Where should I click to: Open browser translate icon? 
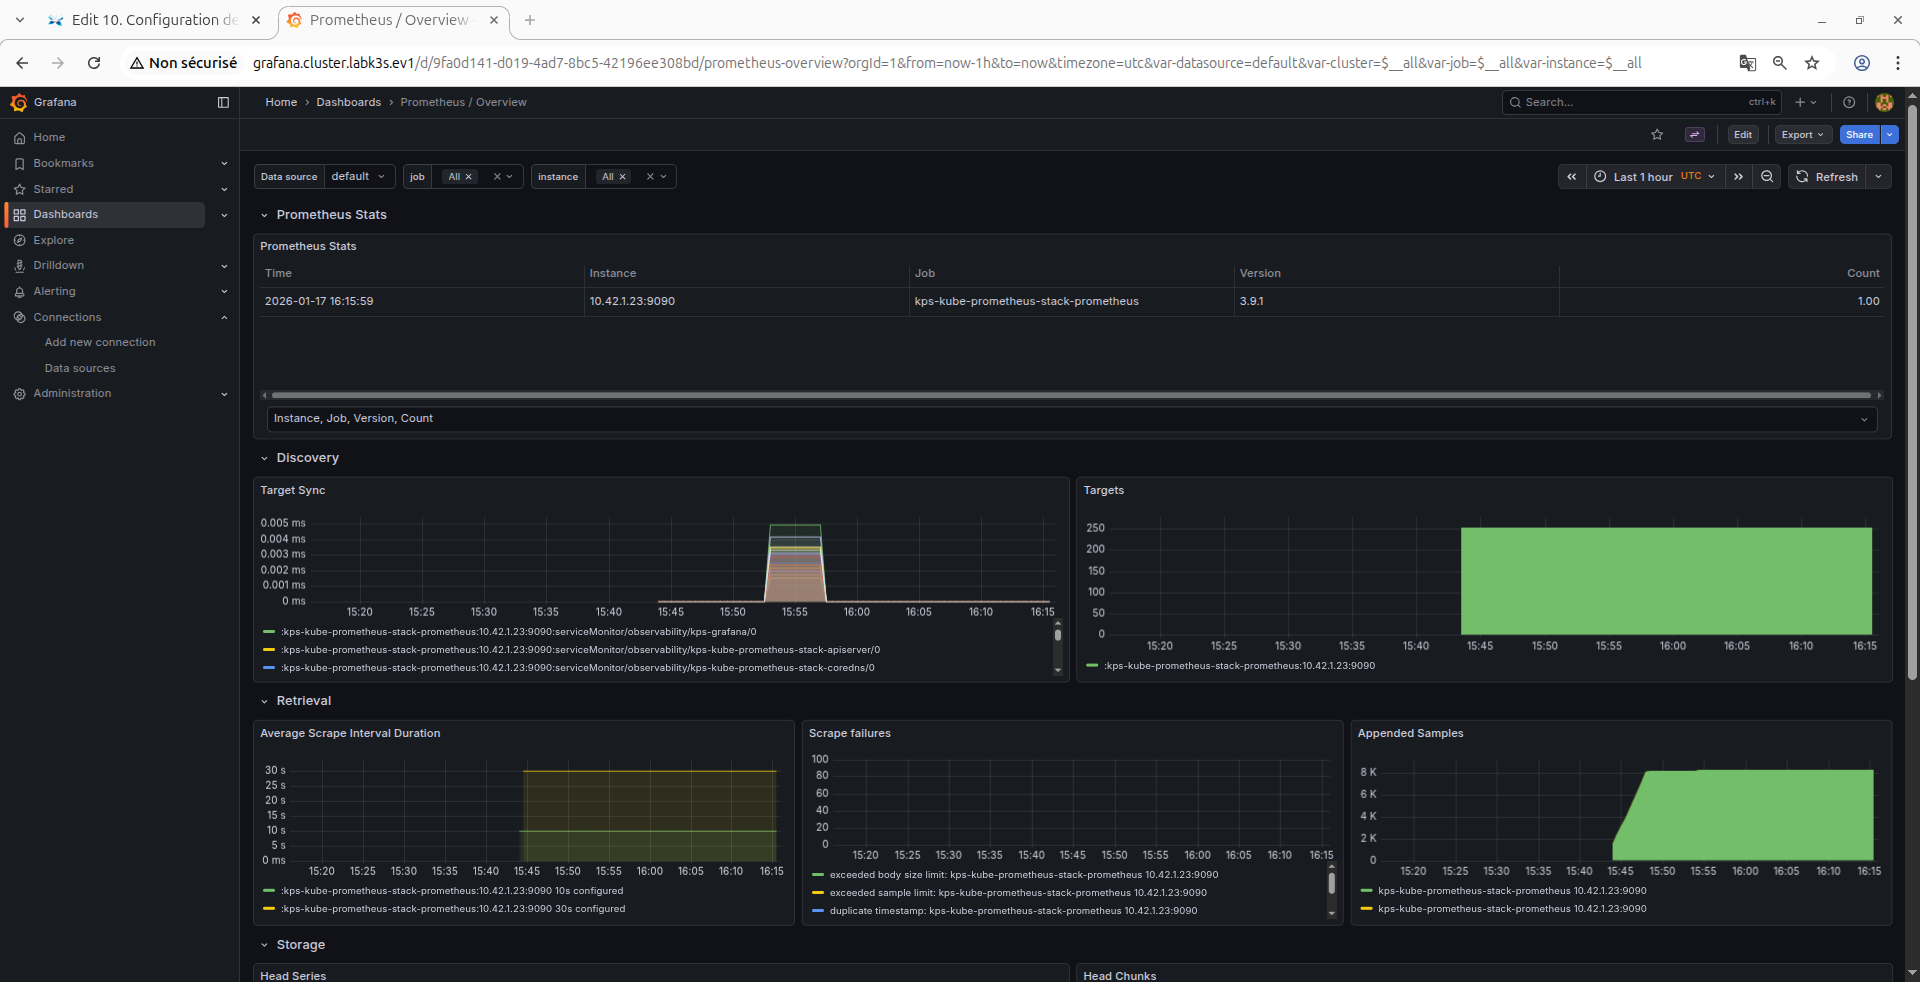point(1748,63)
